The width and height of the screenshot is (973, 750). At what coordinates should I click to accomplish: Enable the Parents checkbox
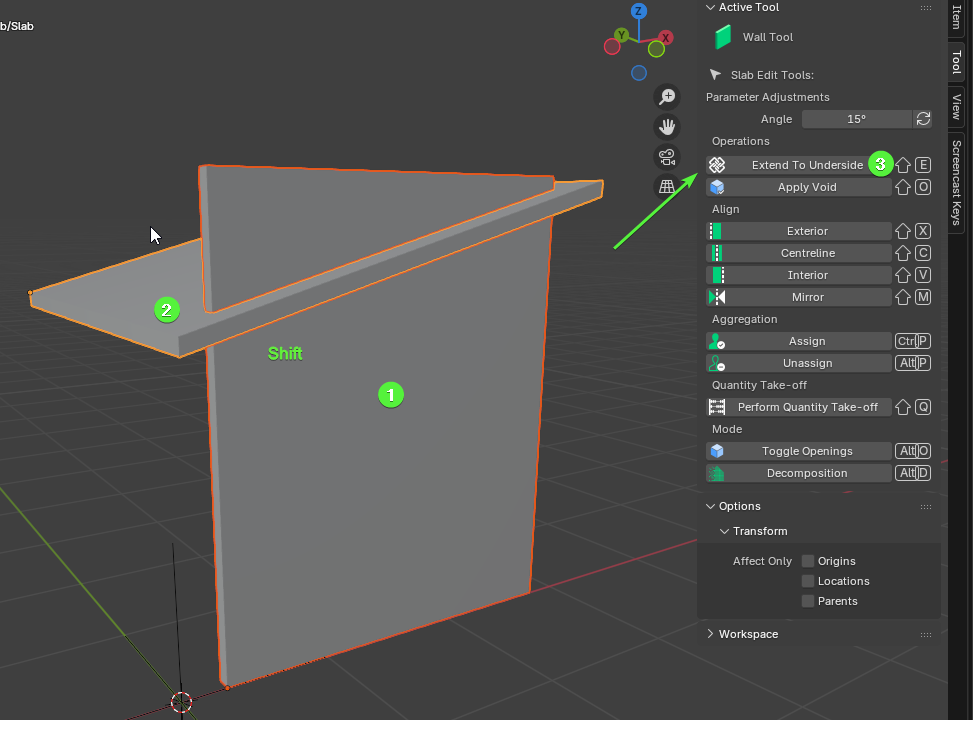click(x=808, y=600)
